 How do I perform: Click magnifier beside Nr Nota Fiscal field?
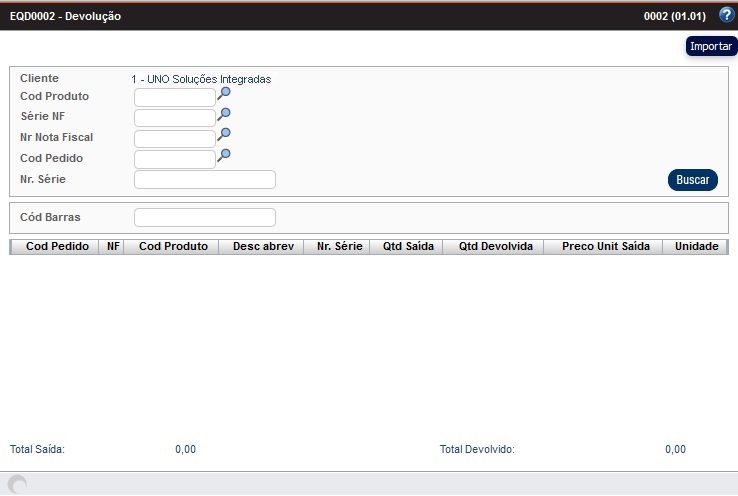tap(224, 135)
